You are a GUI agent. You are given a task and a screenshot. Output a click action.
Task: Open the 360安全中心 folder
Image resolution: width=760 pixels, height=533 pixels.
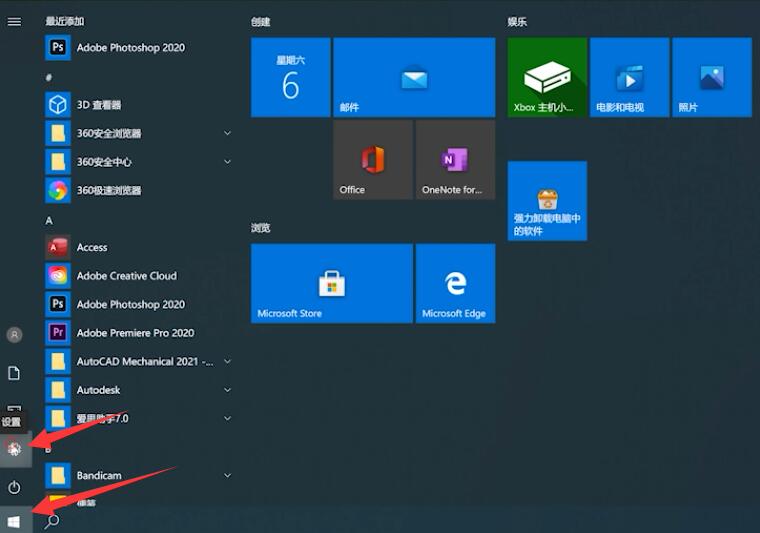click(139, 162)
